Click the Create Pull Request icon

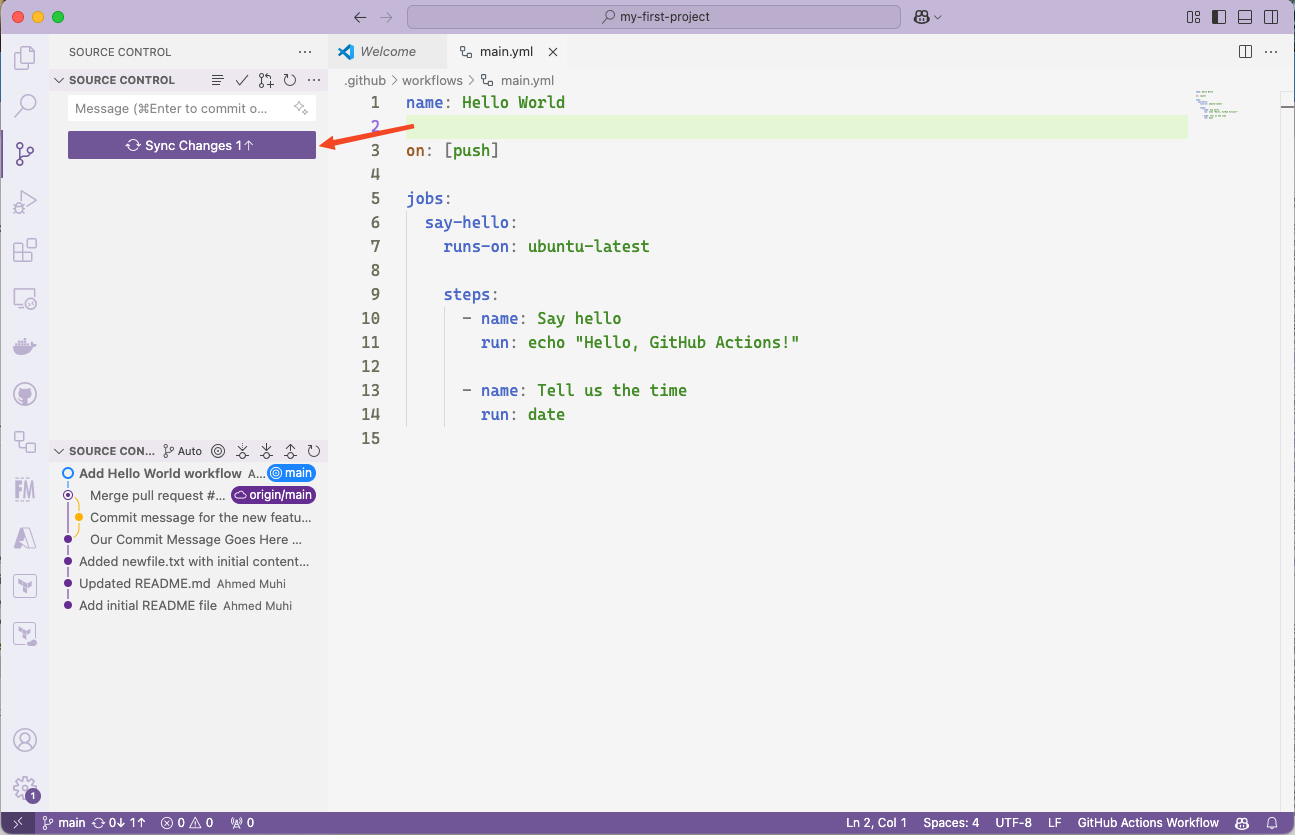265,80
